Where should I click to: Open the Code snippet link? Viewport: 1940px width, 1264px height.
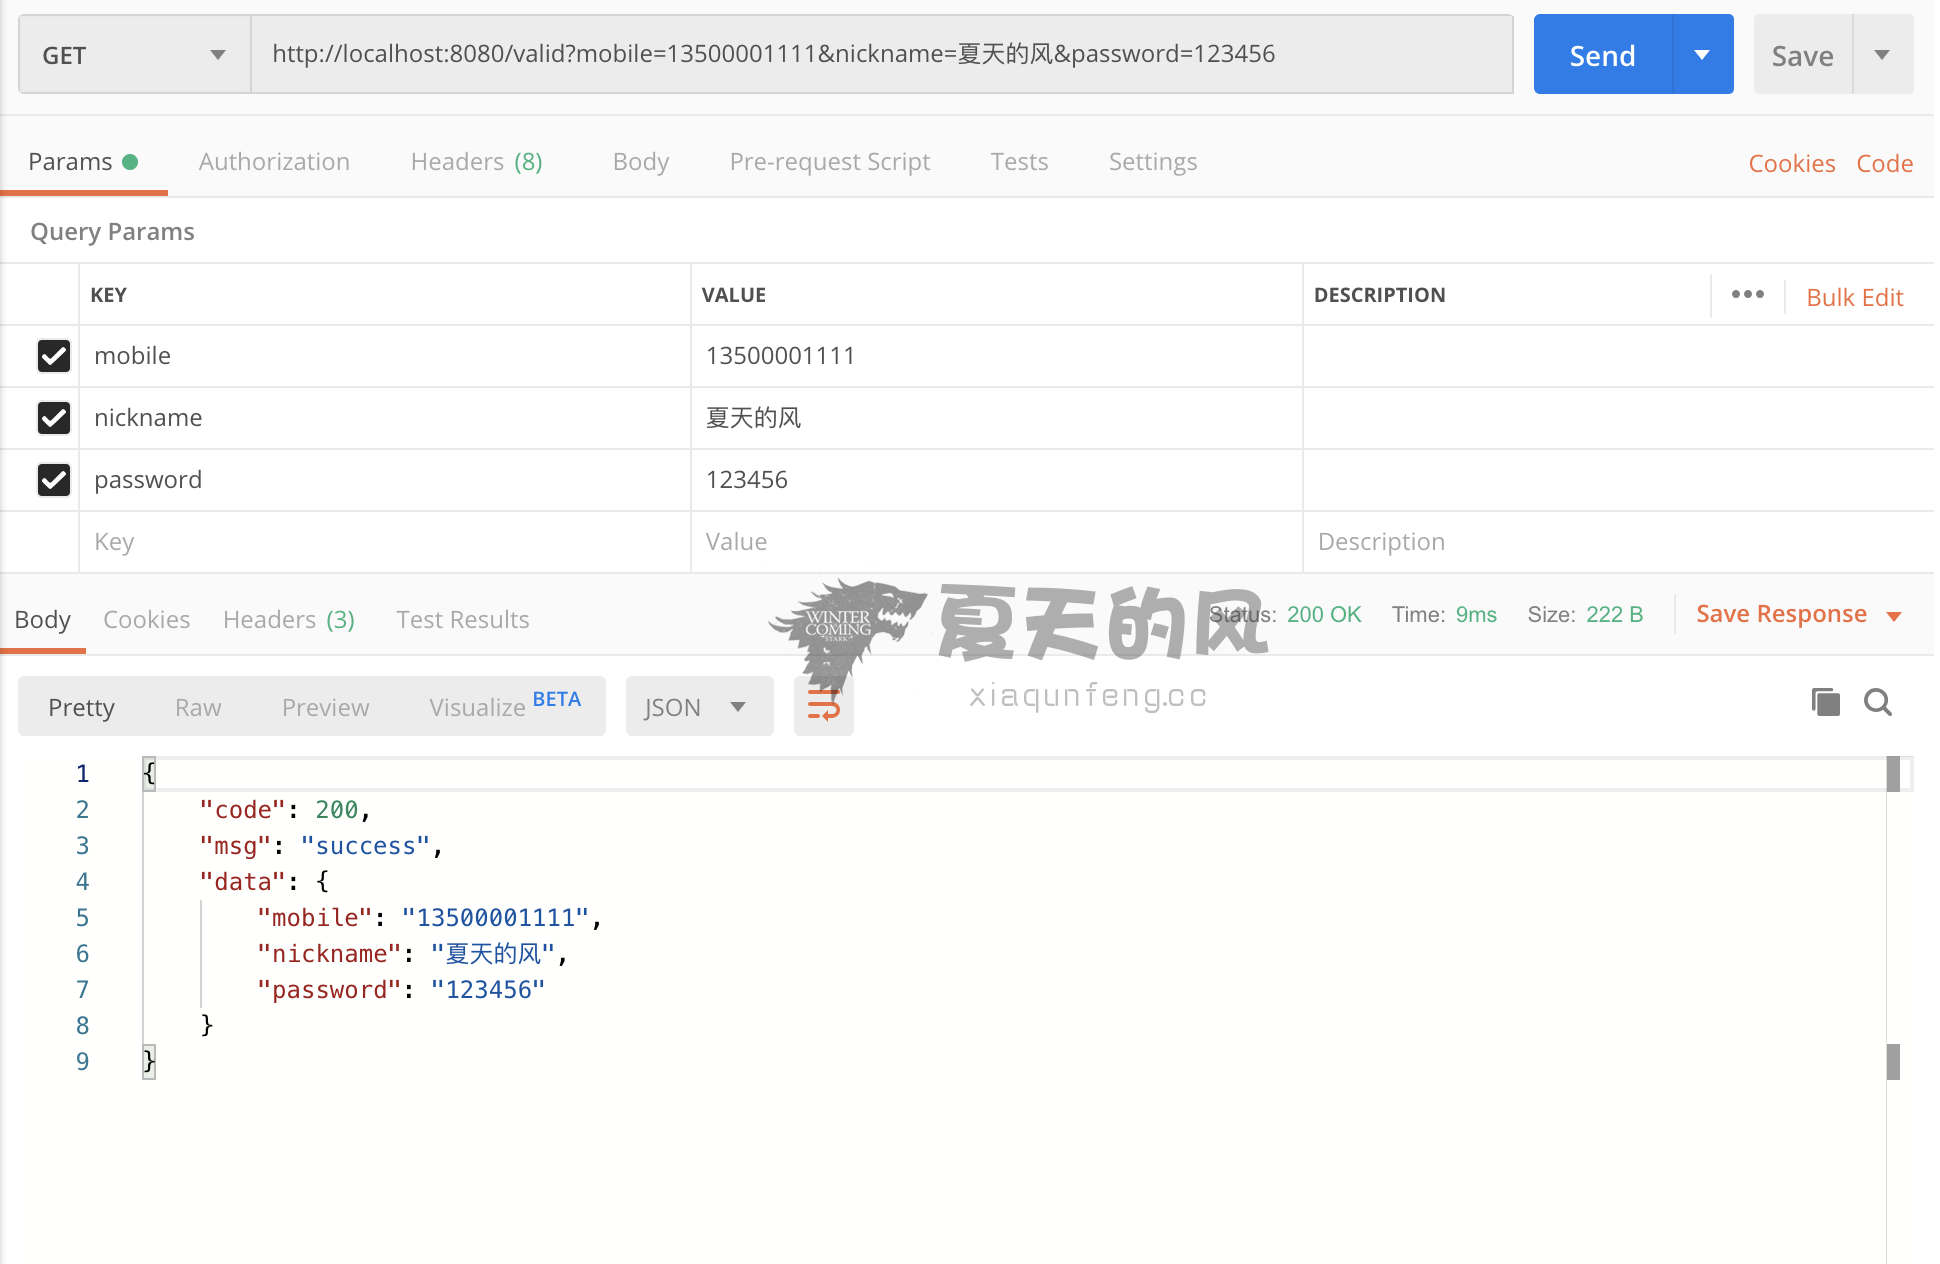click(1884, 163)
